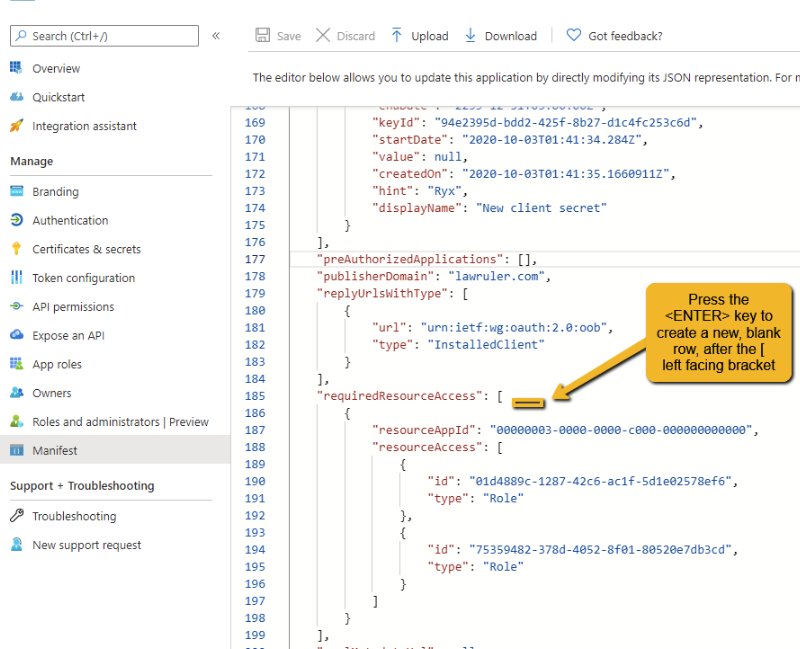The width and height of the screenshot is (800, 649).
Task: Open Roles and administrators Preview
Action: pos(120,422)
